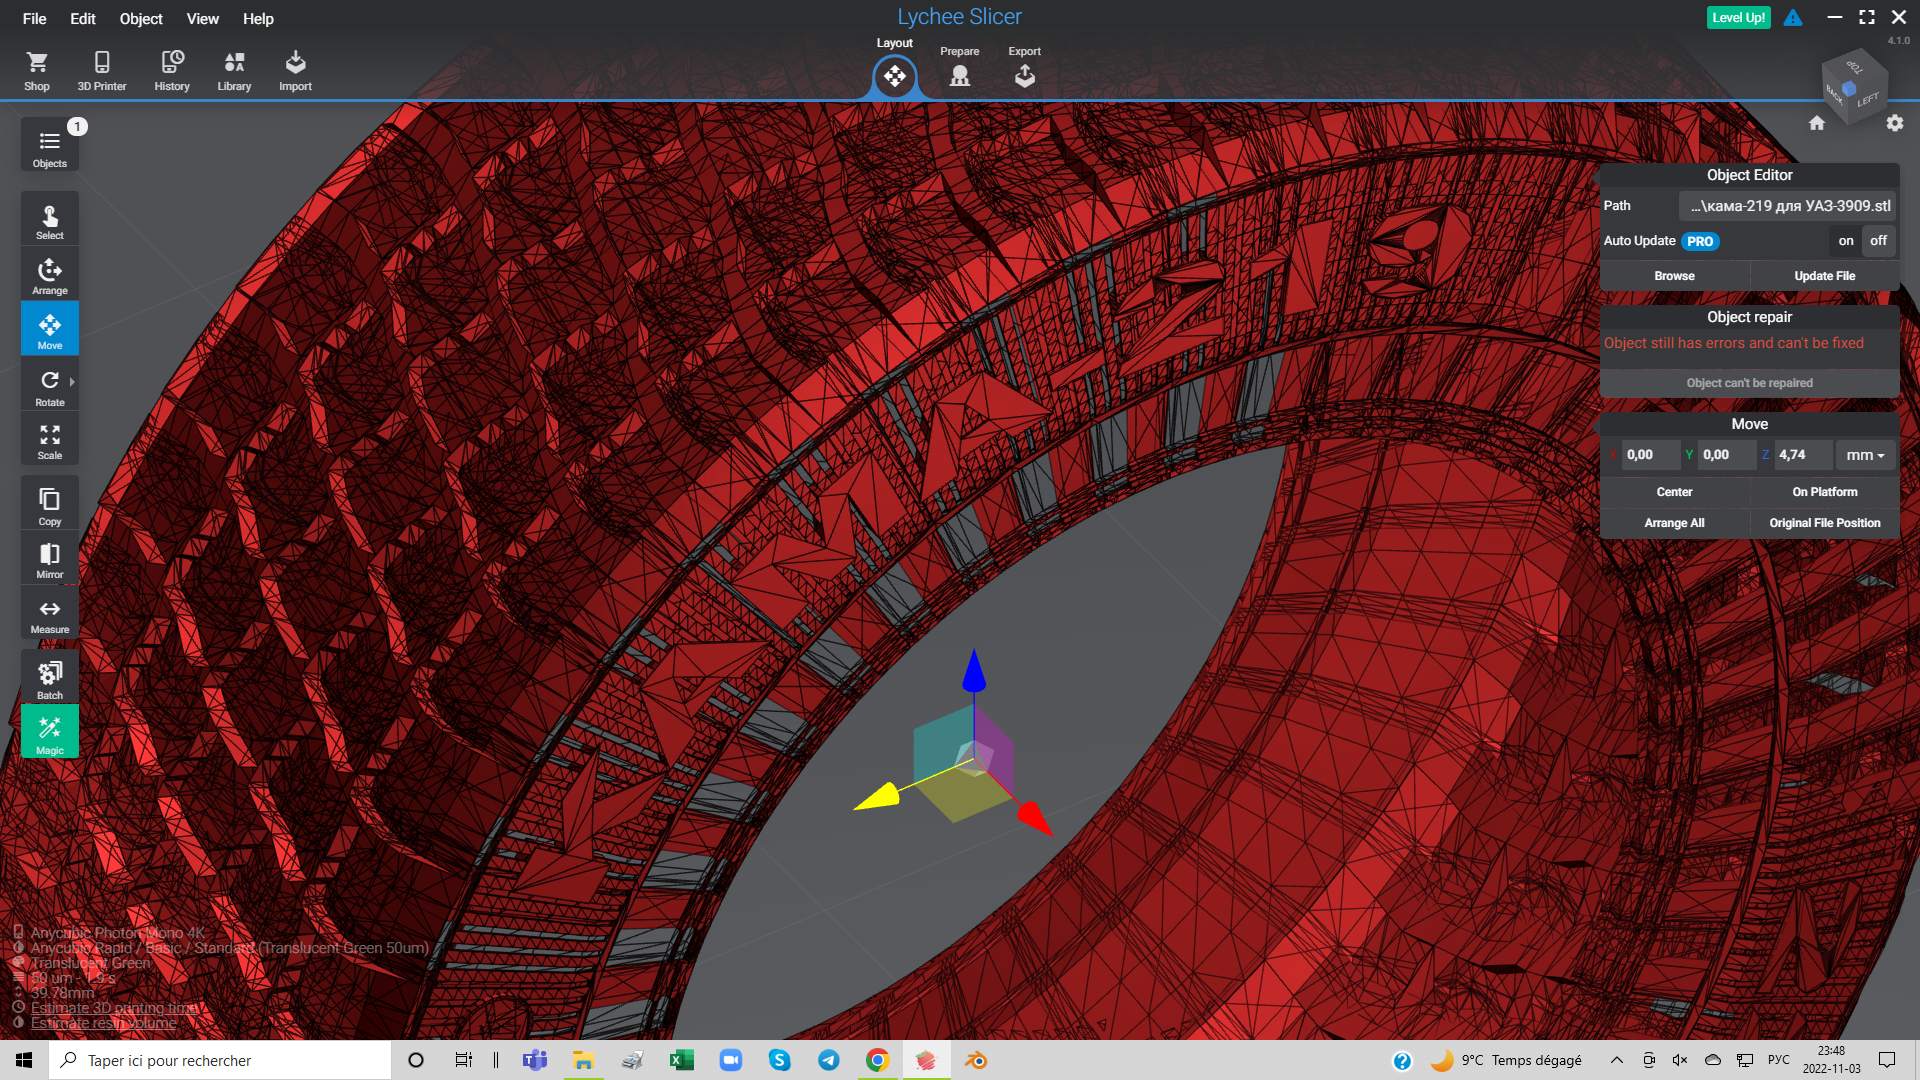This screenshot has height=1080, width=1920.
Task: Open the Arrange tool
Action: point(49,276)
